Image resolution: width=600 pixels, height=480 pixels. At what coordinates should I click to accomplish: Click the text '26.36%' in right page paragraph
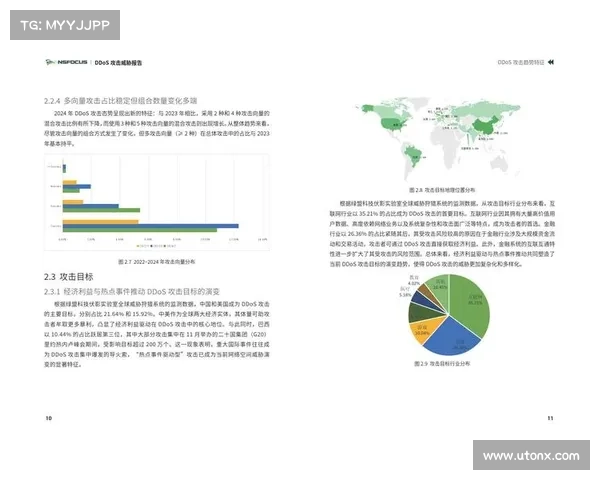pos(358,233)
